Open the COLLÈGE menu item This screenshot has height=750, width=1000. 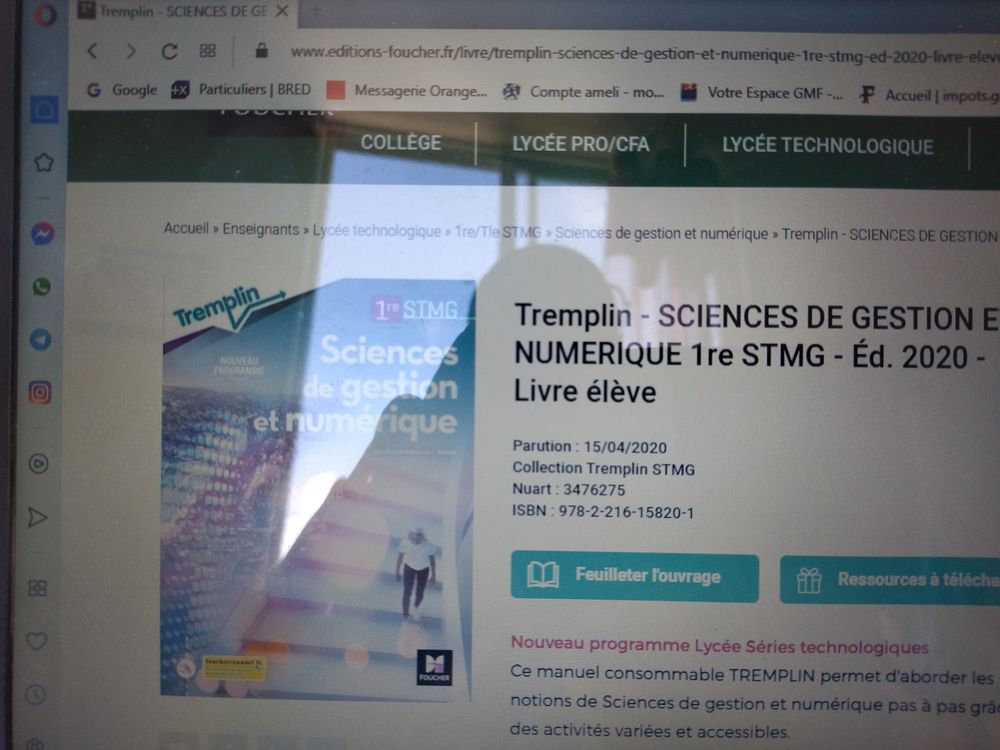pyautogui.click(x=401, y=142)
